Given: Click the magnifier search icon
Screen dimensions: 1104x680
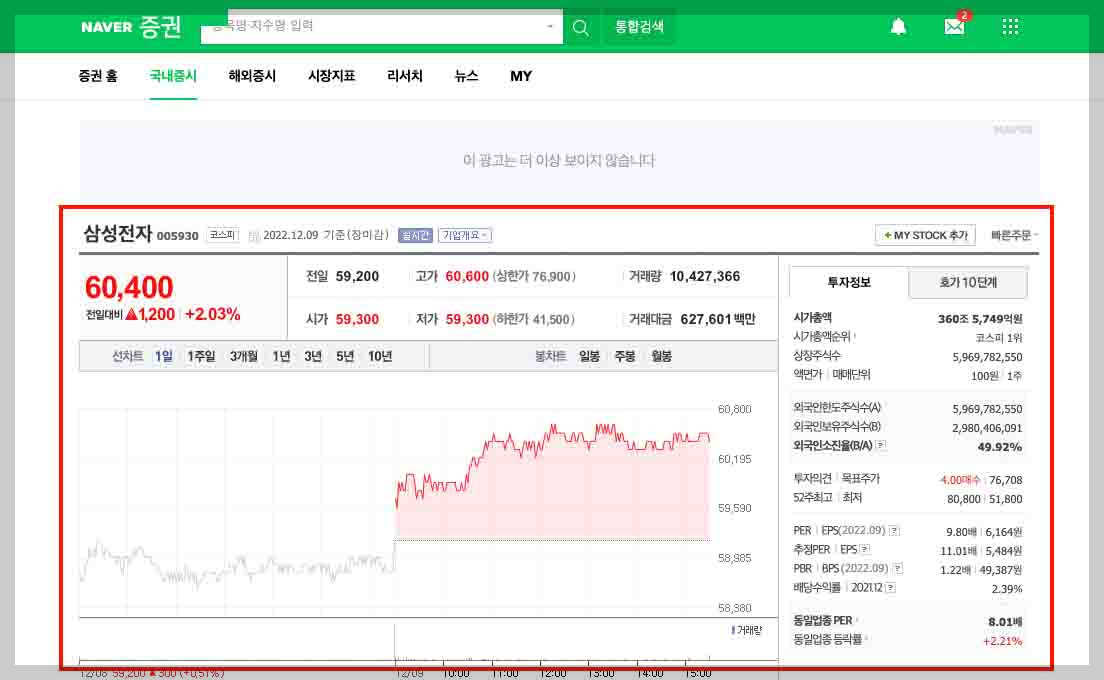Looking at the screenshot, I should click(581, 27).
